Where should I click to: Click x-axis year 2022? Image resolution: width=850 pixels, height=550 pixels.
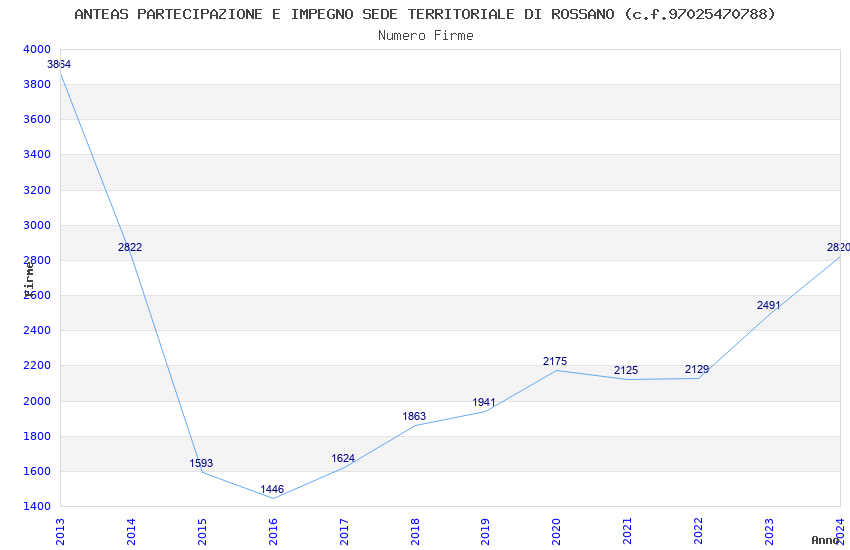698,532
